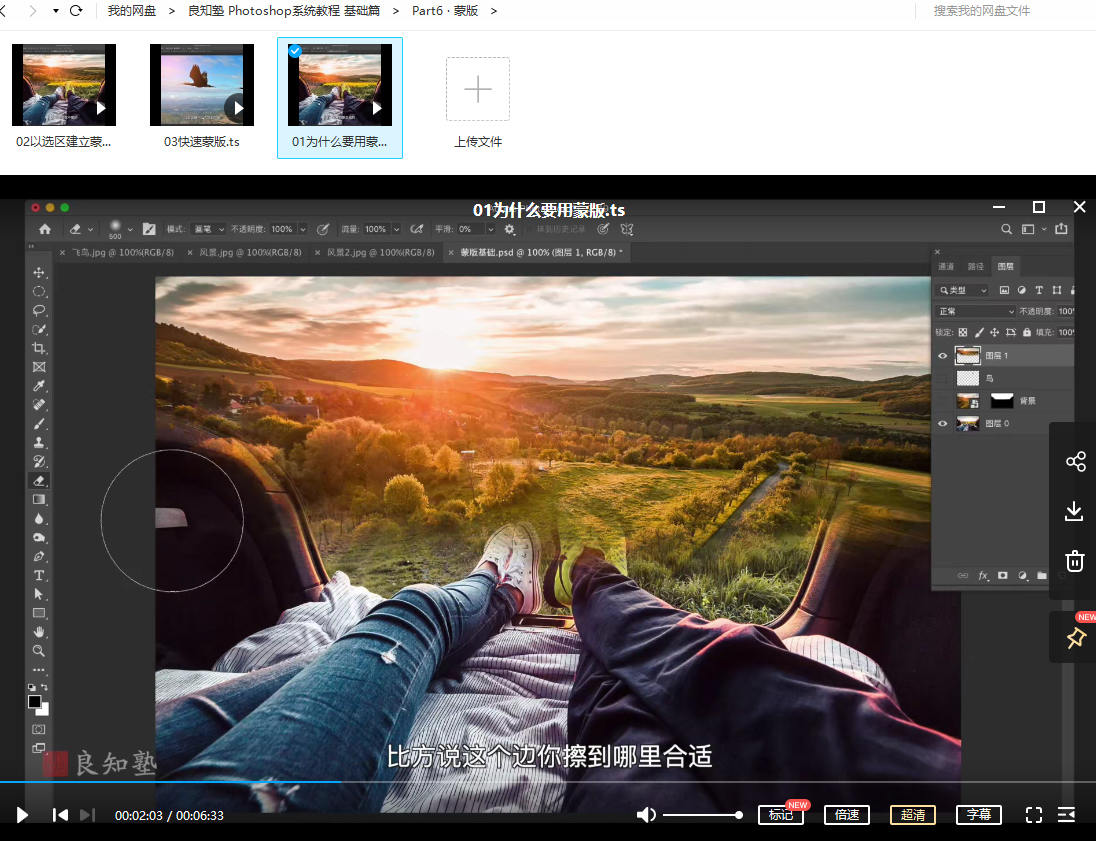Click the share icon beside the video
The width and height of the screenshot is (1096, 841).
click(1075, 461)
